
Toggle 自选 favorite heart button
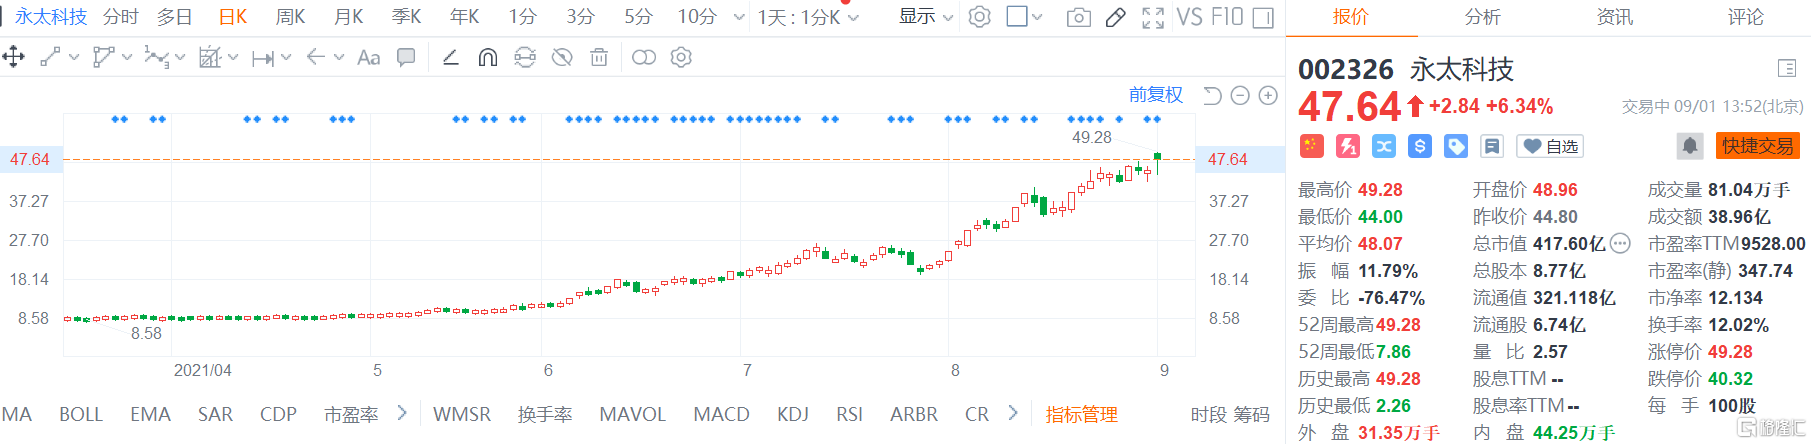click(x=1550, y=146)
